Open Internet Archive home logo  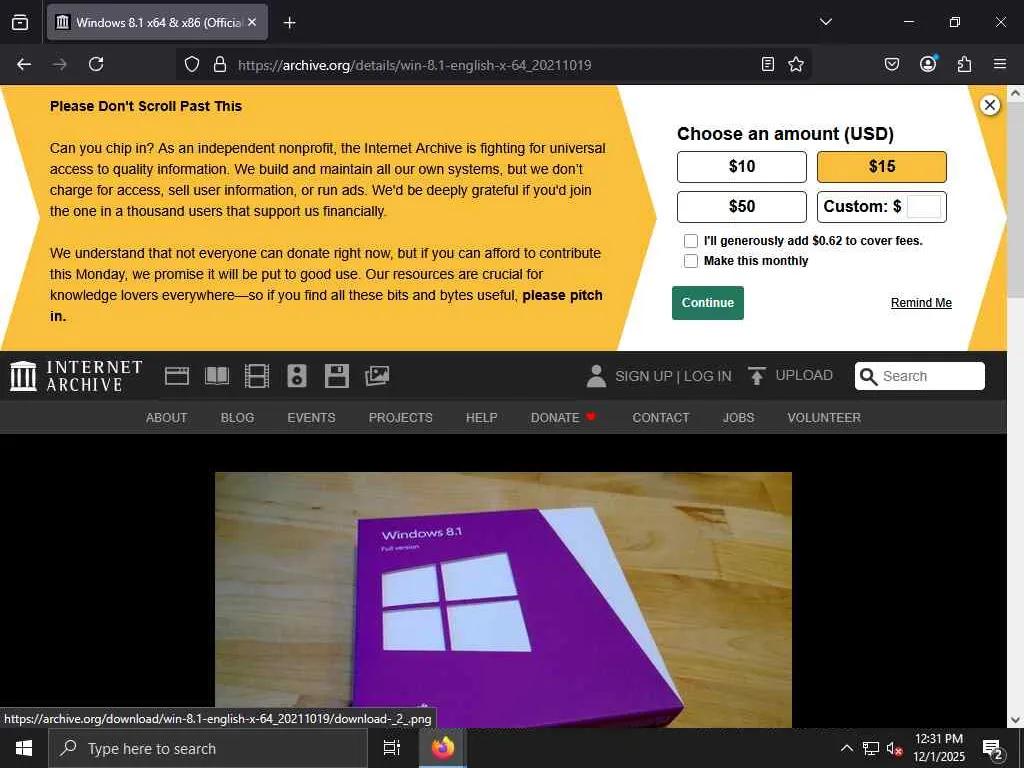(x=76, y=376)
